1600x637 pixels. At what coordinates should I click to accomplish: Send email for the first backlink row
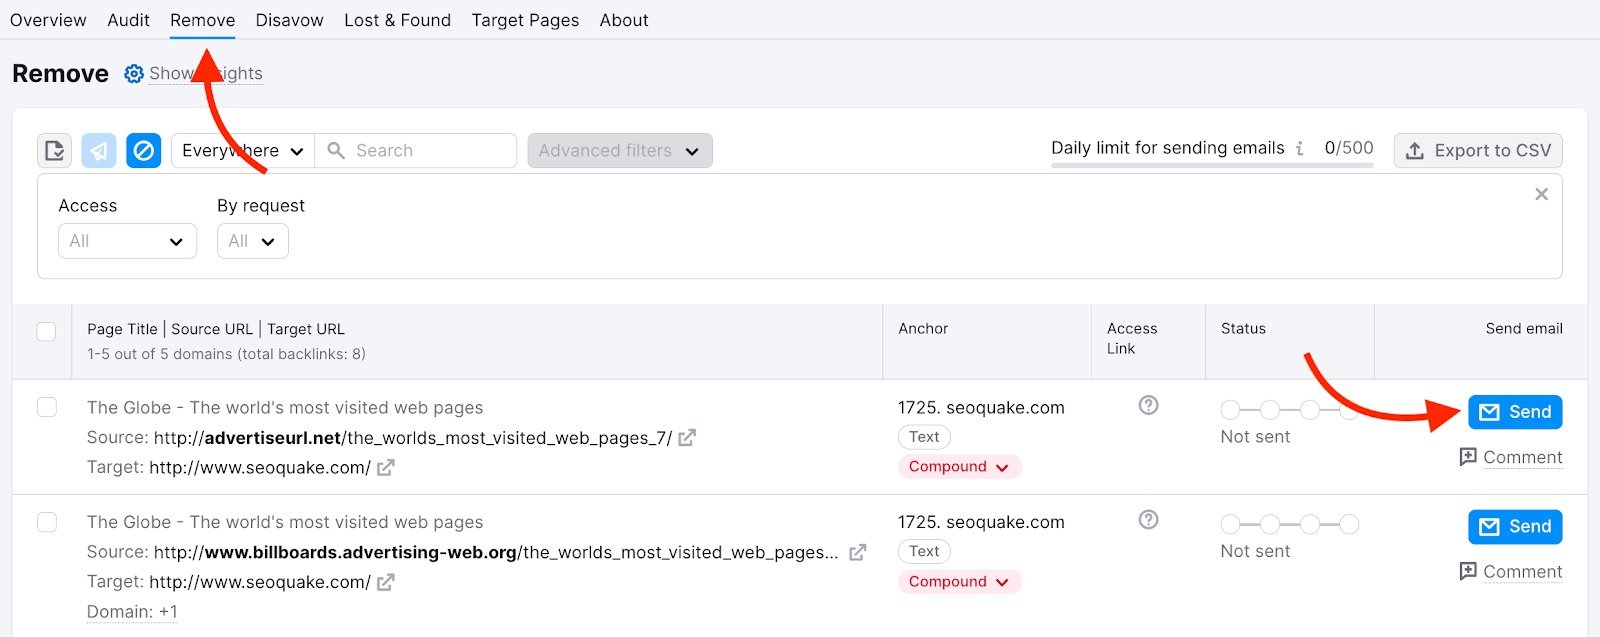[x=1514, y=412]
